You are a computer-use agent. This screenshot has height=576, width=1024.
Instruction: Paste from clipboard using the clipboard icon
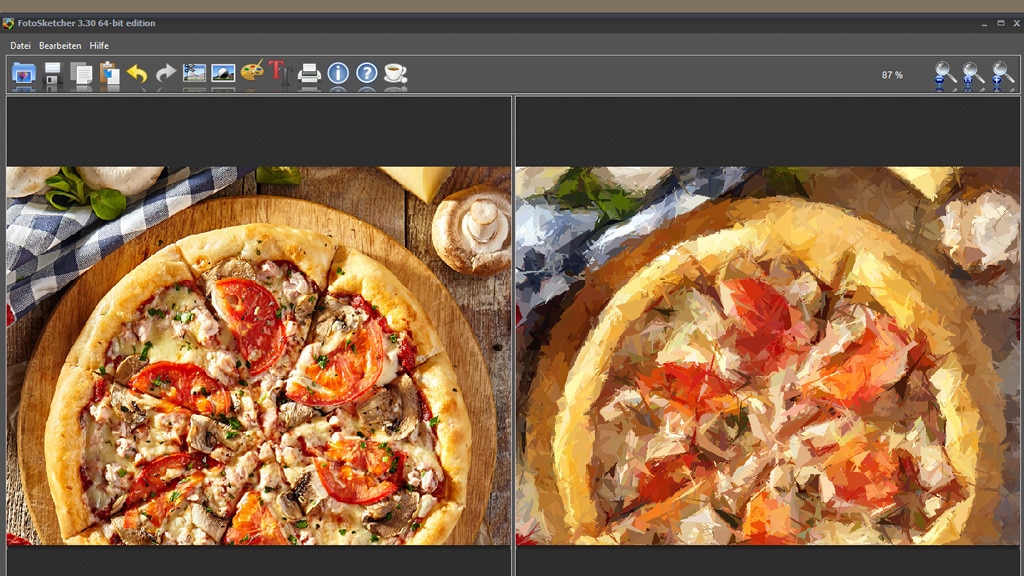tap(110, 74)
